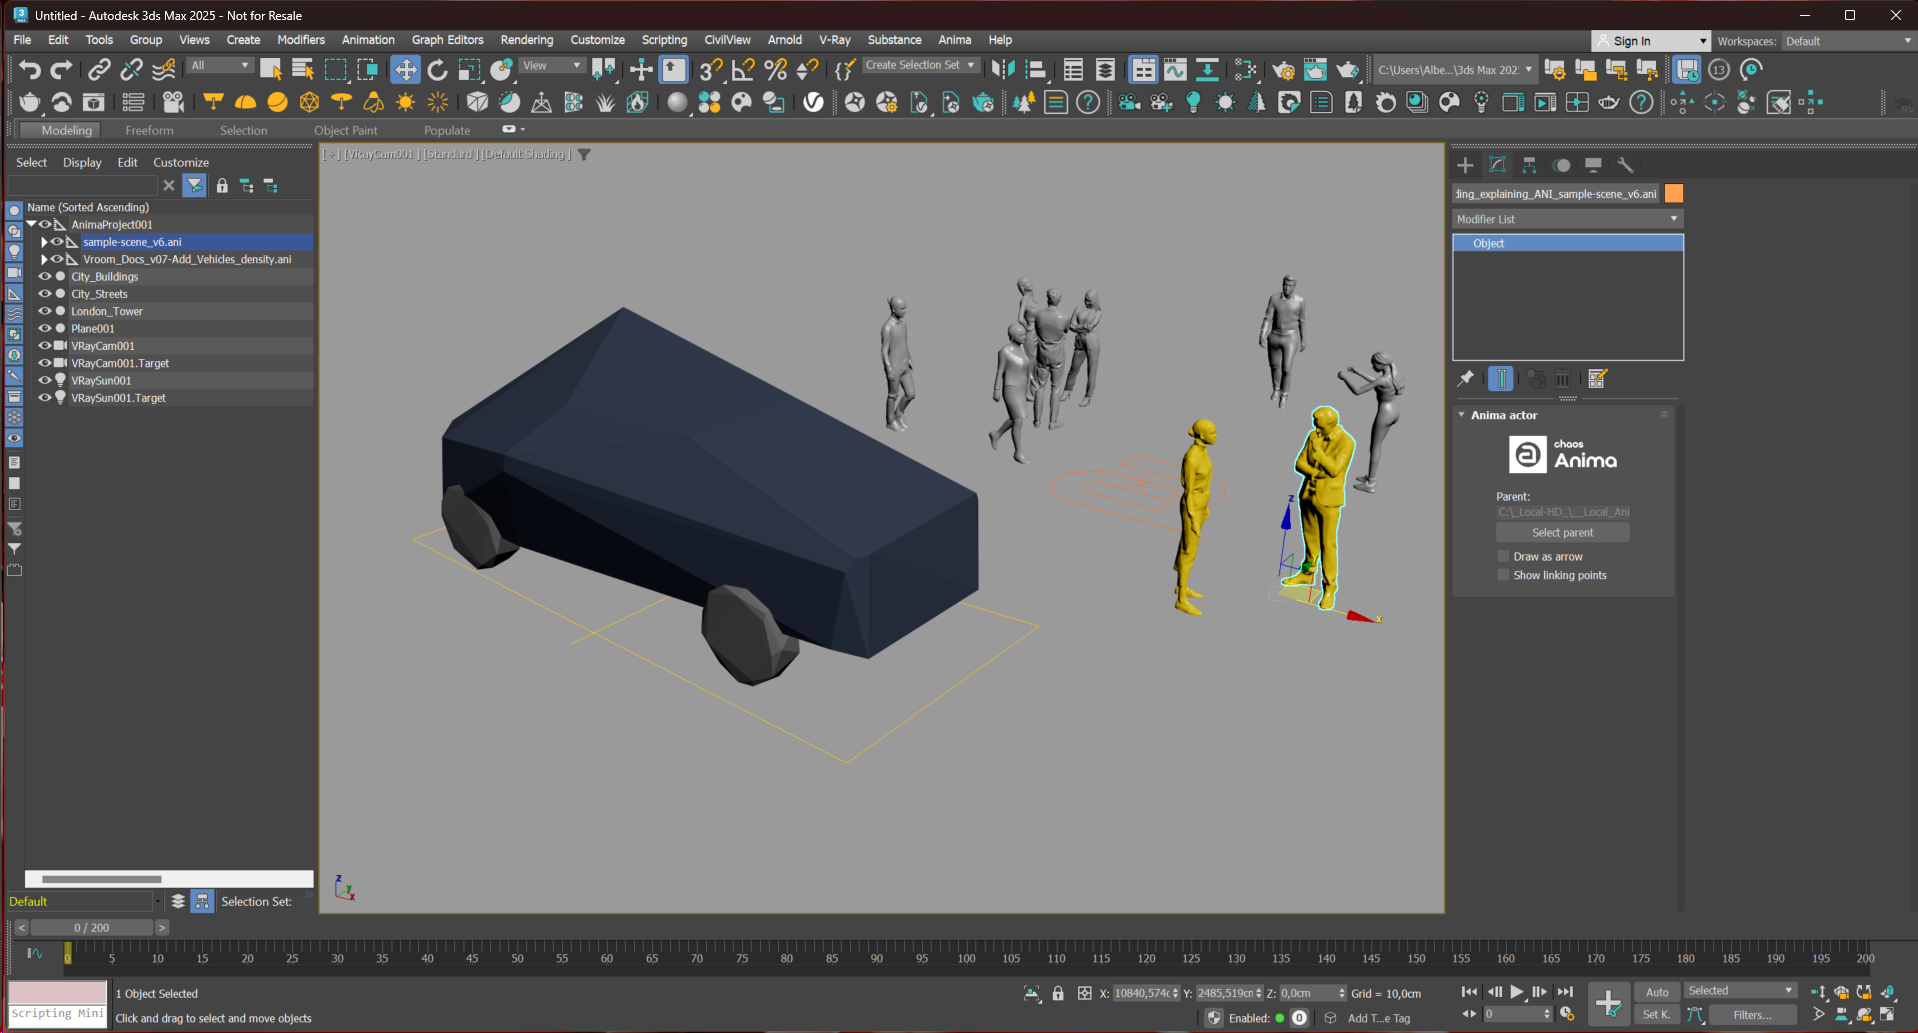Click the Pin Stack icon
The image size is (1918, 1033).
pyautogui.click(x=1465, y=378)
